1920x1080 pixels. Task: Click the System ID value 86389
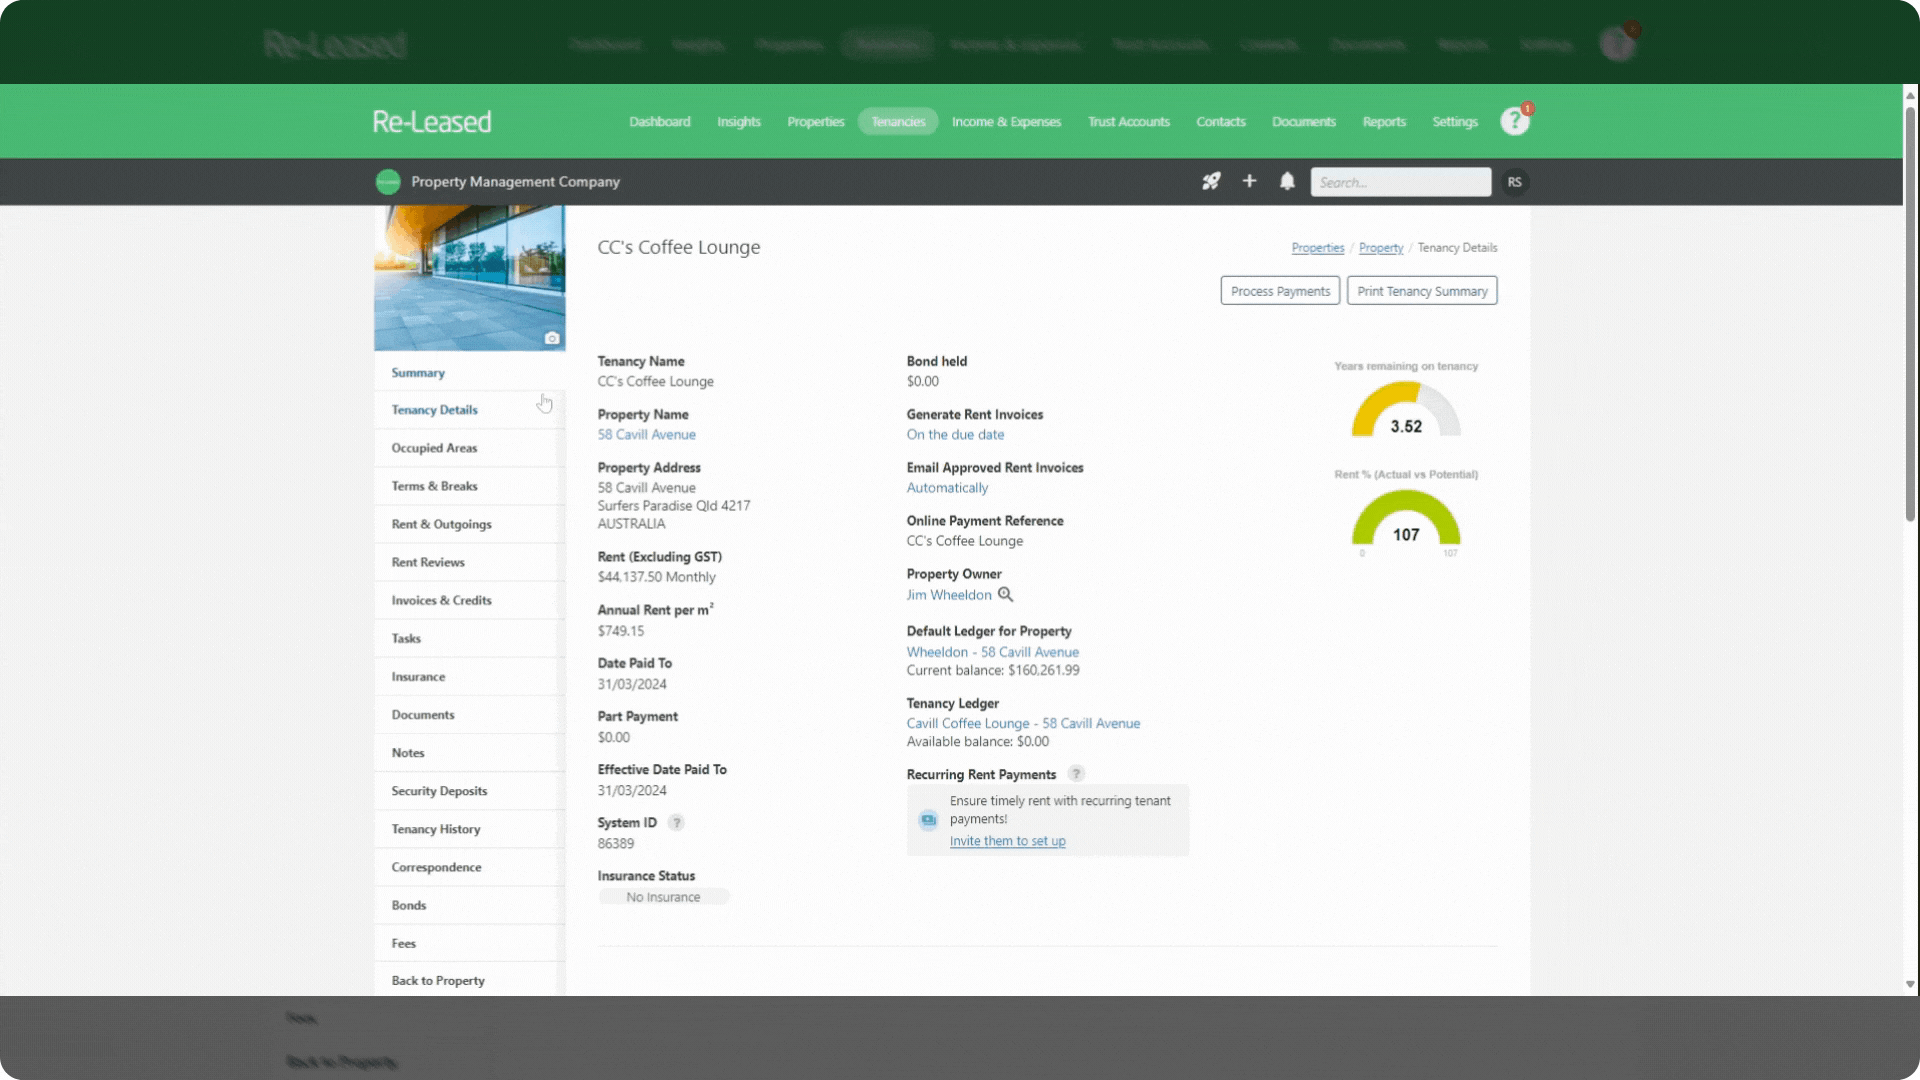pos(616,843)
